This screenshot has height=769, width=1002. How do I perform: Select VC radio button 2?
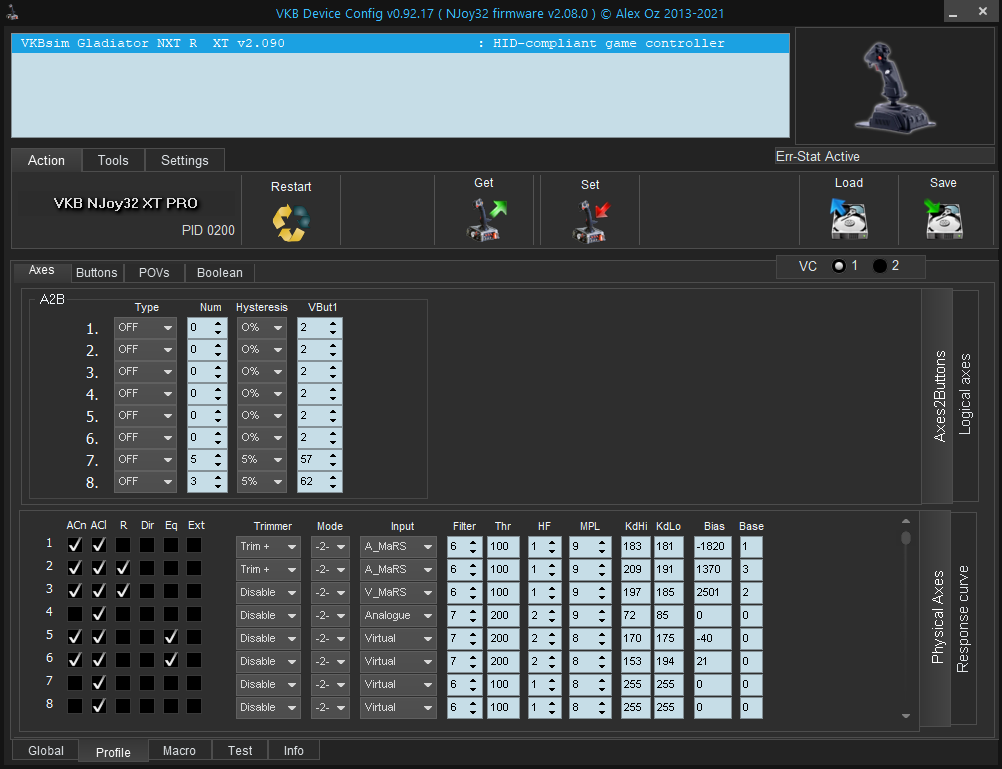click(x=880, y=266)
